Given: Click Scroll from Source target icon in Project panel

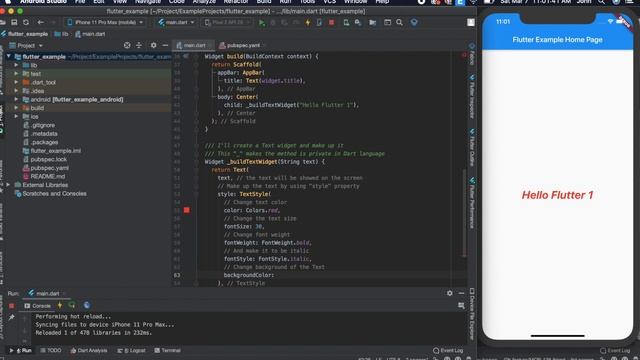Looking at the screenshot, I should [127, 45].
